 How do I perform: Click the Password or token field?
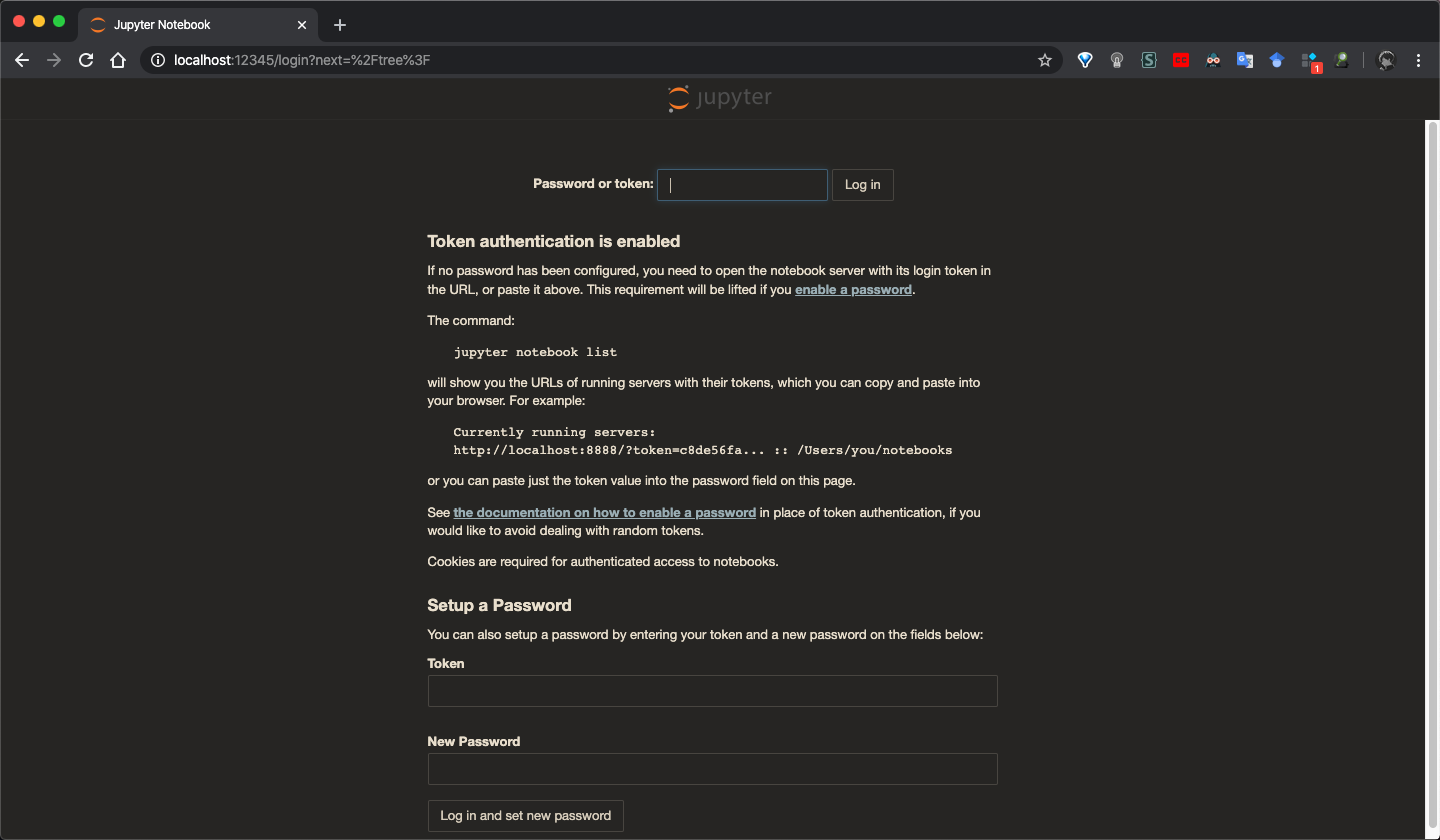tap(742, 185)
